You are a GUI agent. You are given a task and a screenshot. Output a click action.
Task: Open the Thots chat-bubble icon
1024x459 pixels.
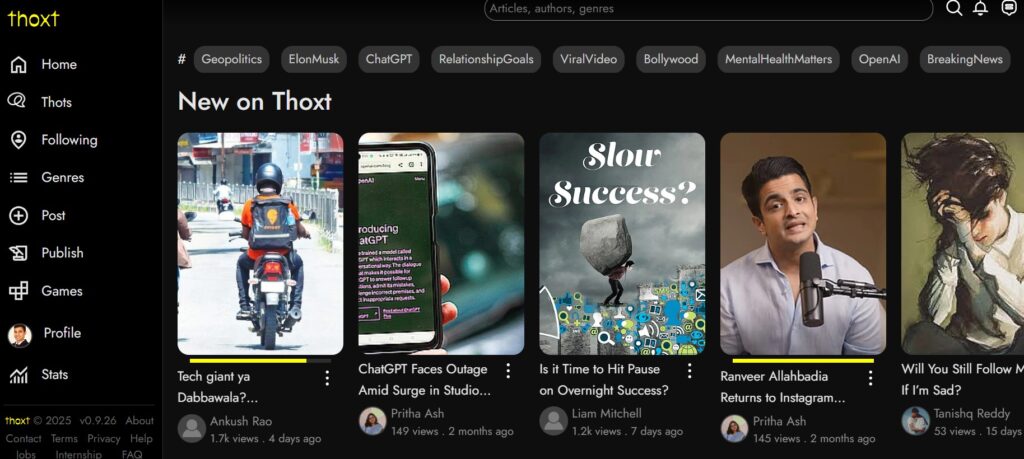tap(17, 101)
